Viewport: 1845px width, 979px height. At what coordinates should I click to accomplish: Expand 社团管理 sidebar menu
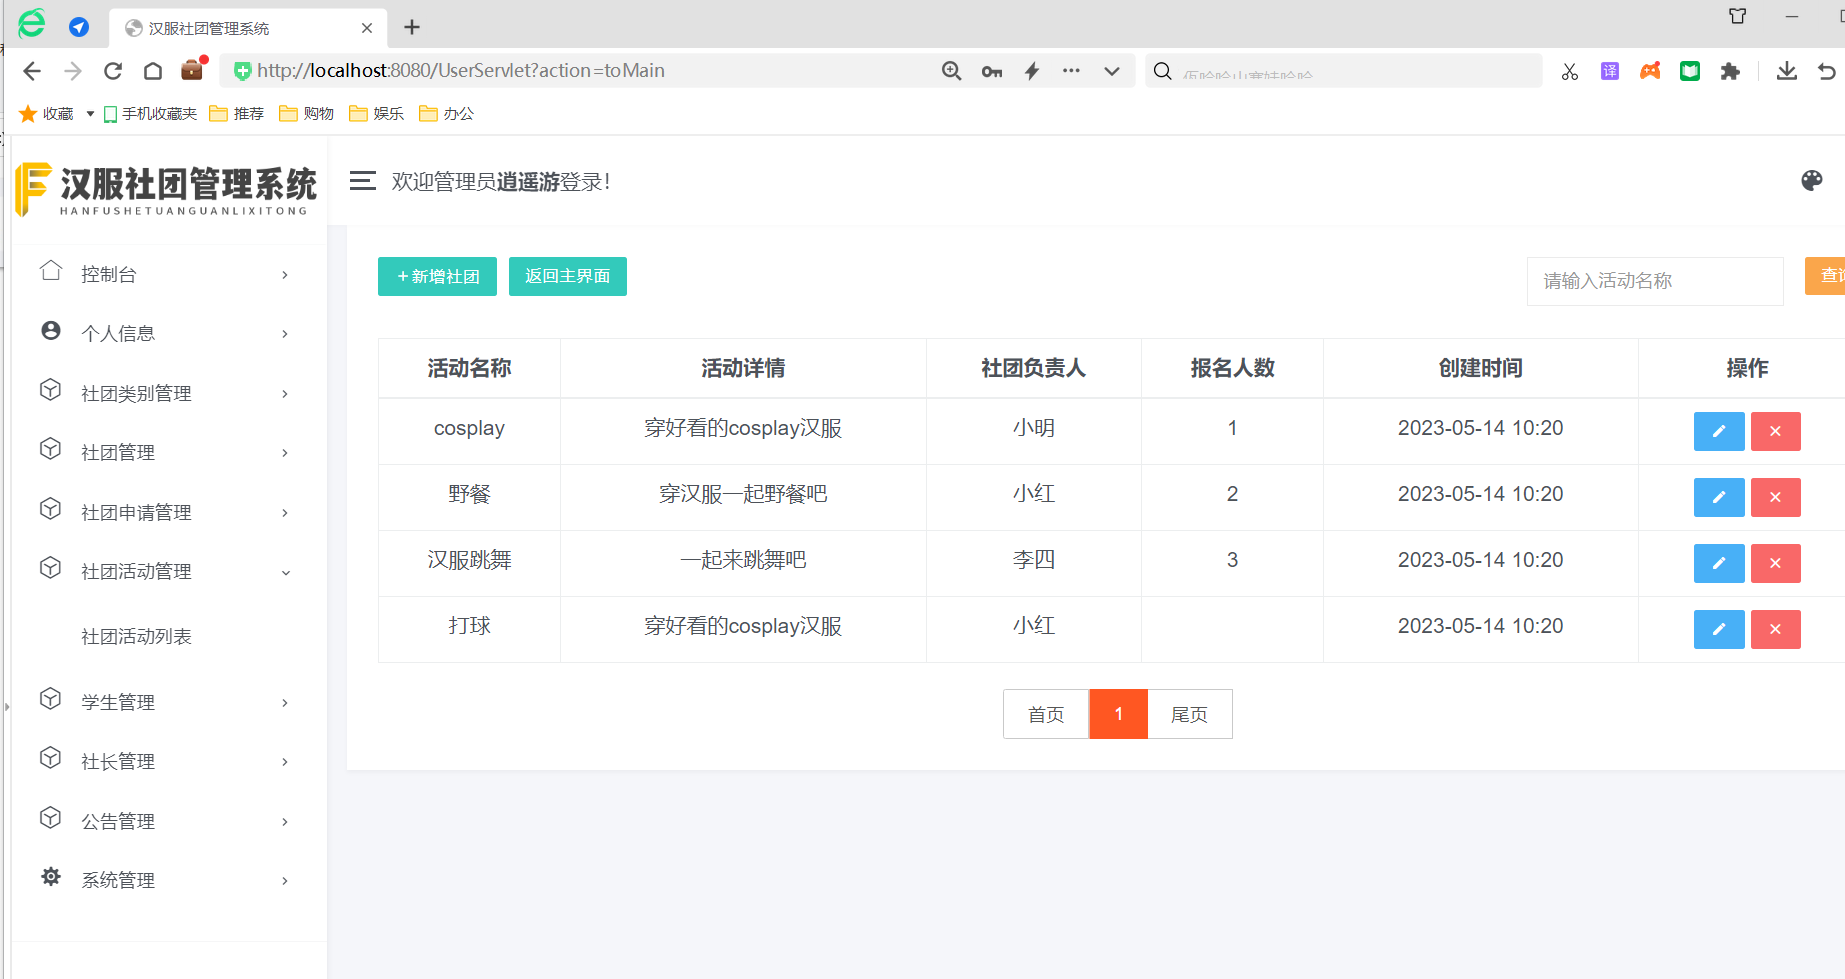click(168, 452)
